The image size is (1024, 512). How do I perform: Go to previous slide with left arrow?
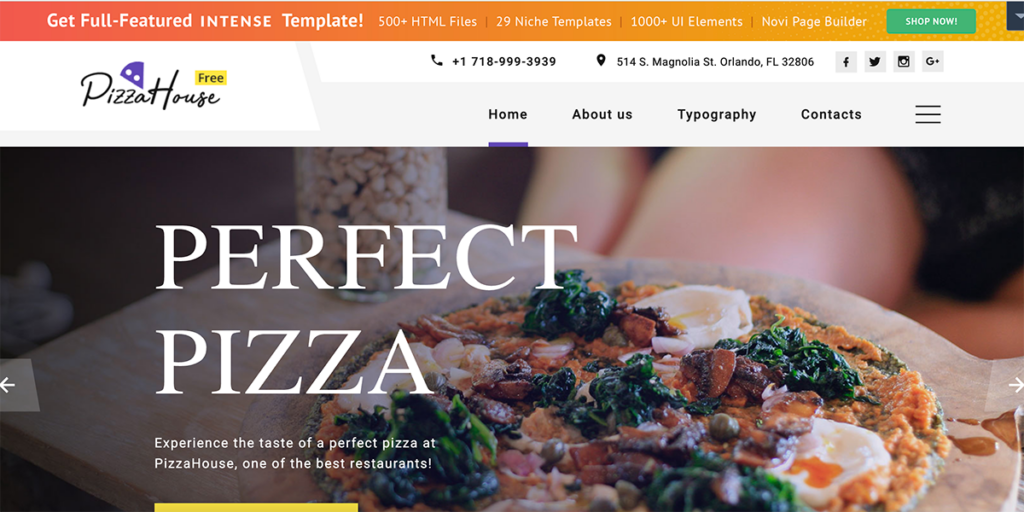(16, 385)
